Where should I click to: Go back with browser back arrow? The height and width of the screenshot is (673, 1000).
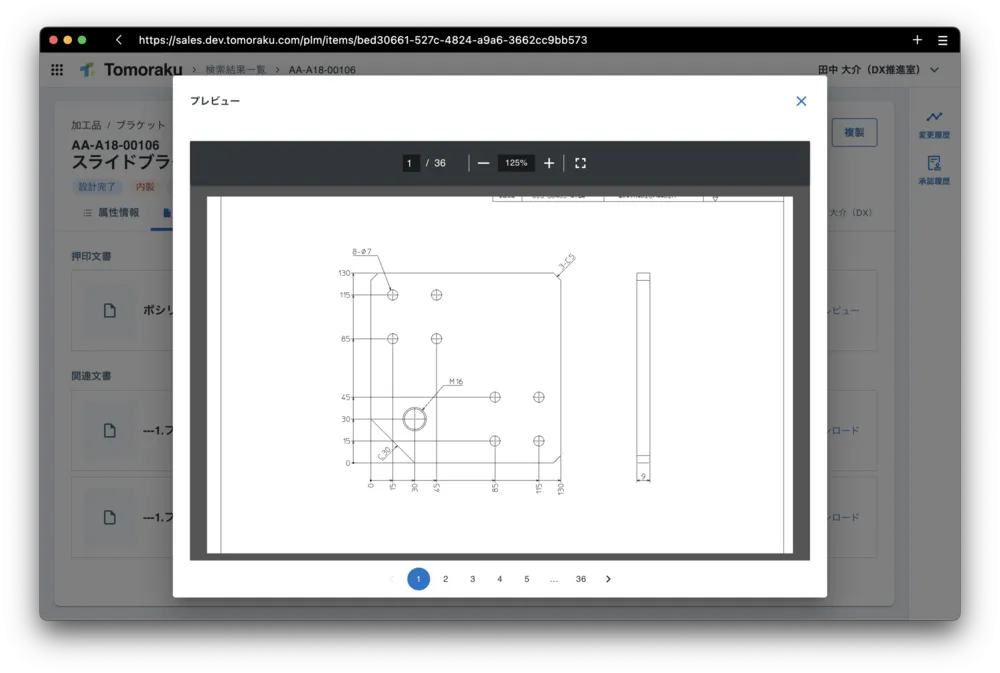[x=119, y=40]
